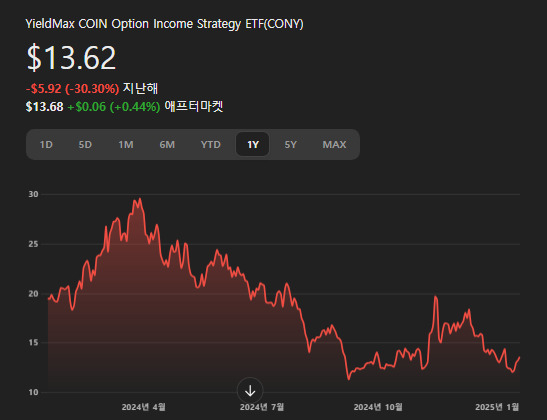Click the yearly change -$5.92 (-30.30%)

72,89
